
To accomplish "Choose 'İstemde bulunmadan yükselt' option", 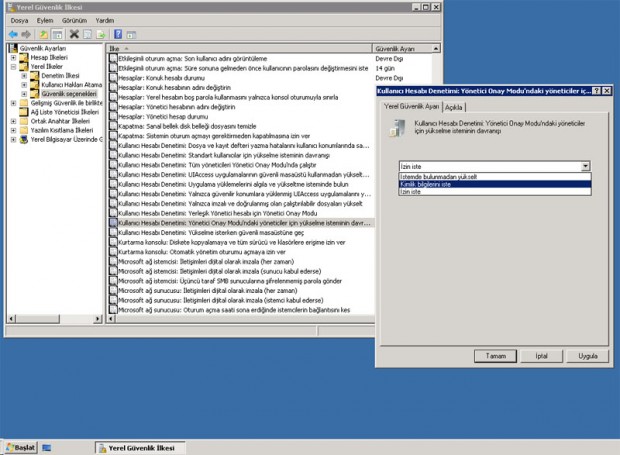I will click(438, 176).
